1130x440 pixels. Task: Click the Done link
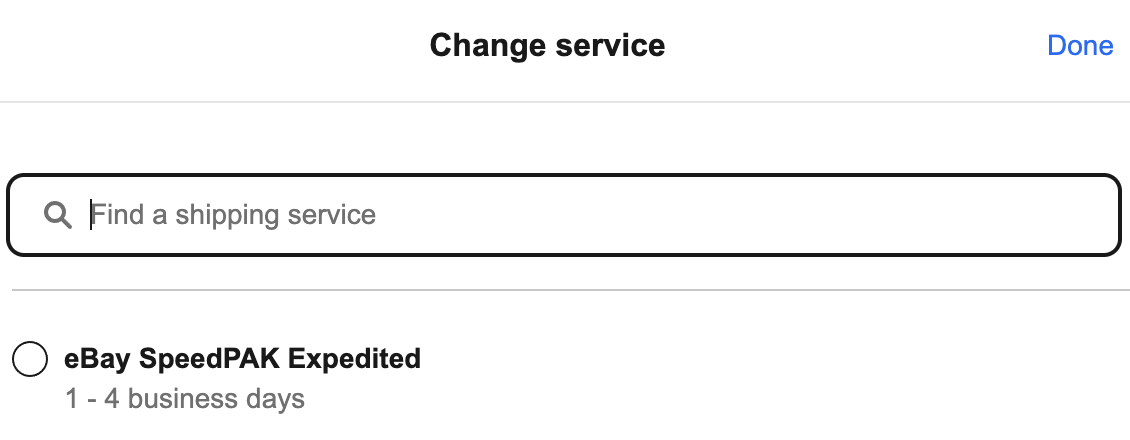tap(1080, 45)
